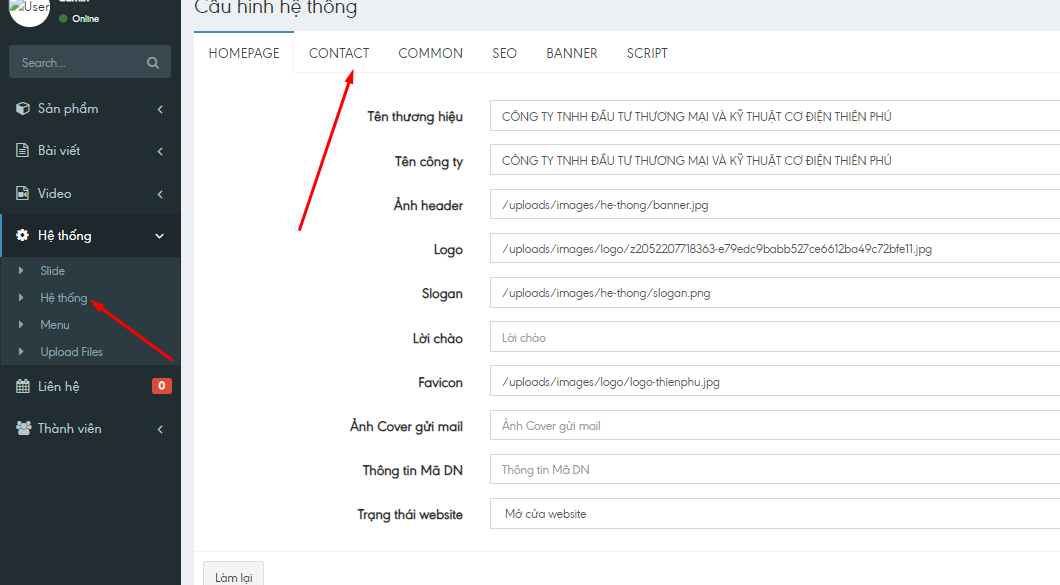Click the Video image icon
Screen dimensions: 1060x585
(23, 193)
